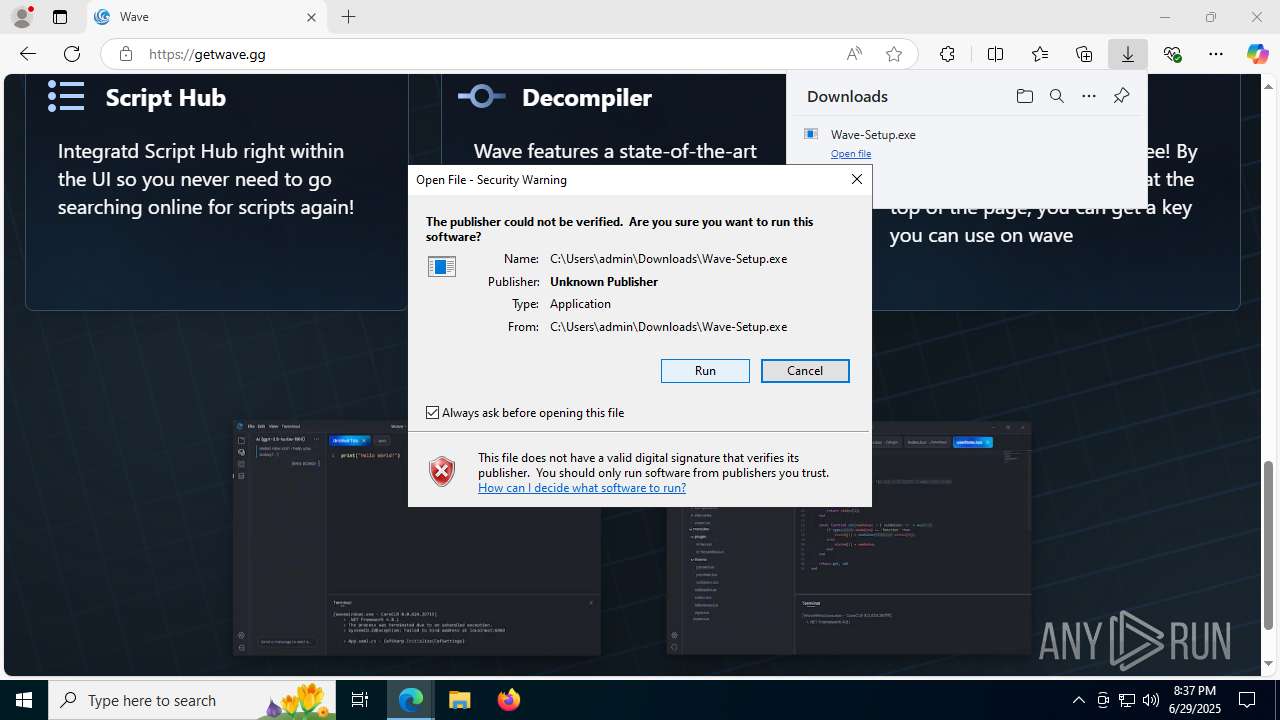This screenshot has width=1280, height=720.
Task: Click the page vertical scrollbar thumb
Action: coord(1269,545)
